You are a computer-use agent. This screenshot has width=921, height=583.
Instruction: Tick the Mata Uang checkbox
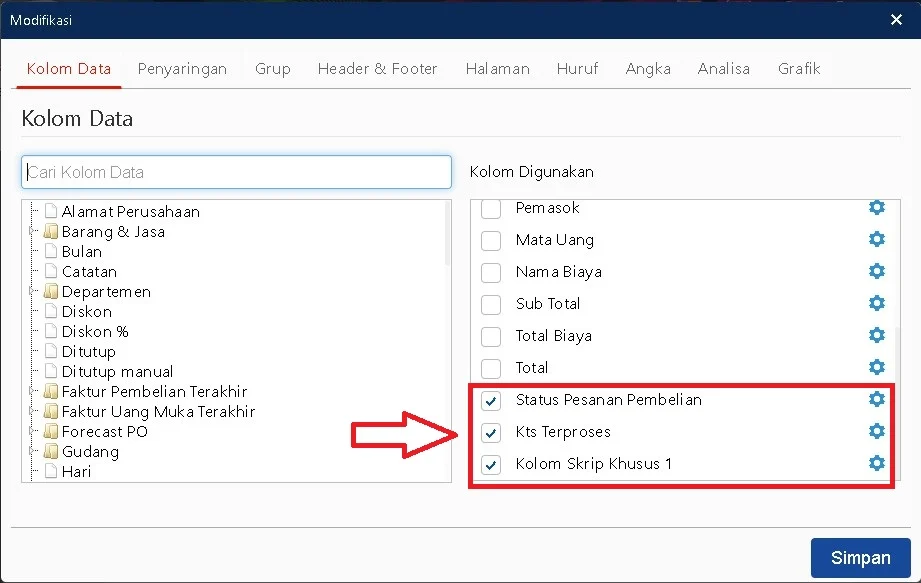[491, 240]
